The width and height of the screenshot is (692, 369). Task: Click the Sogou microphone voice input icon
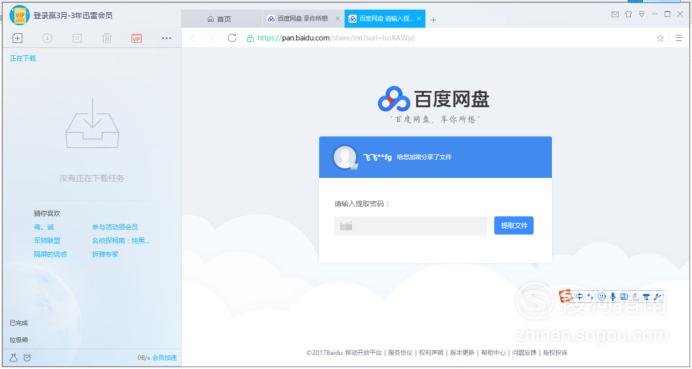pyautogui.click(x=613, y=297)
